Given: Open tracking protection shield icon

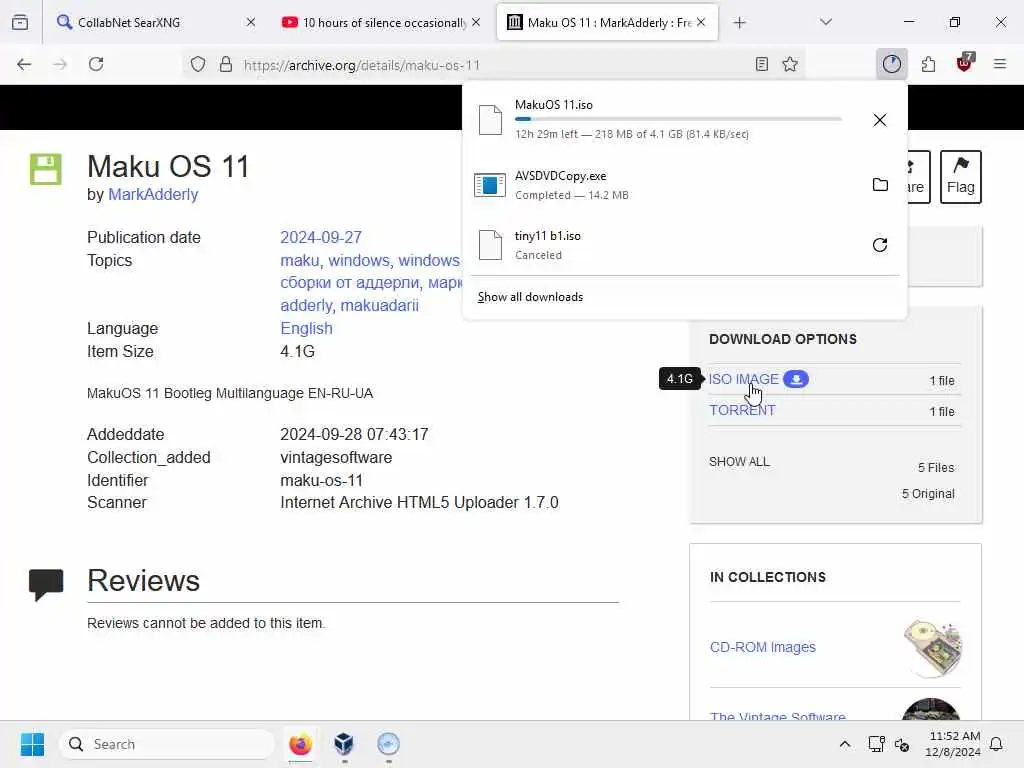Looking at the screenshot, I should coord(198,64).
